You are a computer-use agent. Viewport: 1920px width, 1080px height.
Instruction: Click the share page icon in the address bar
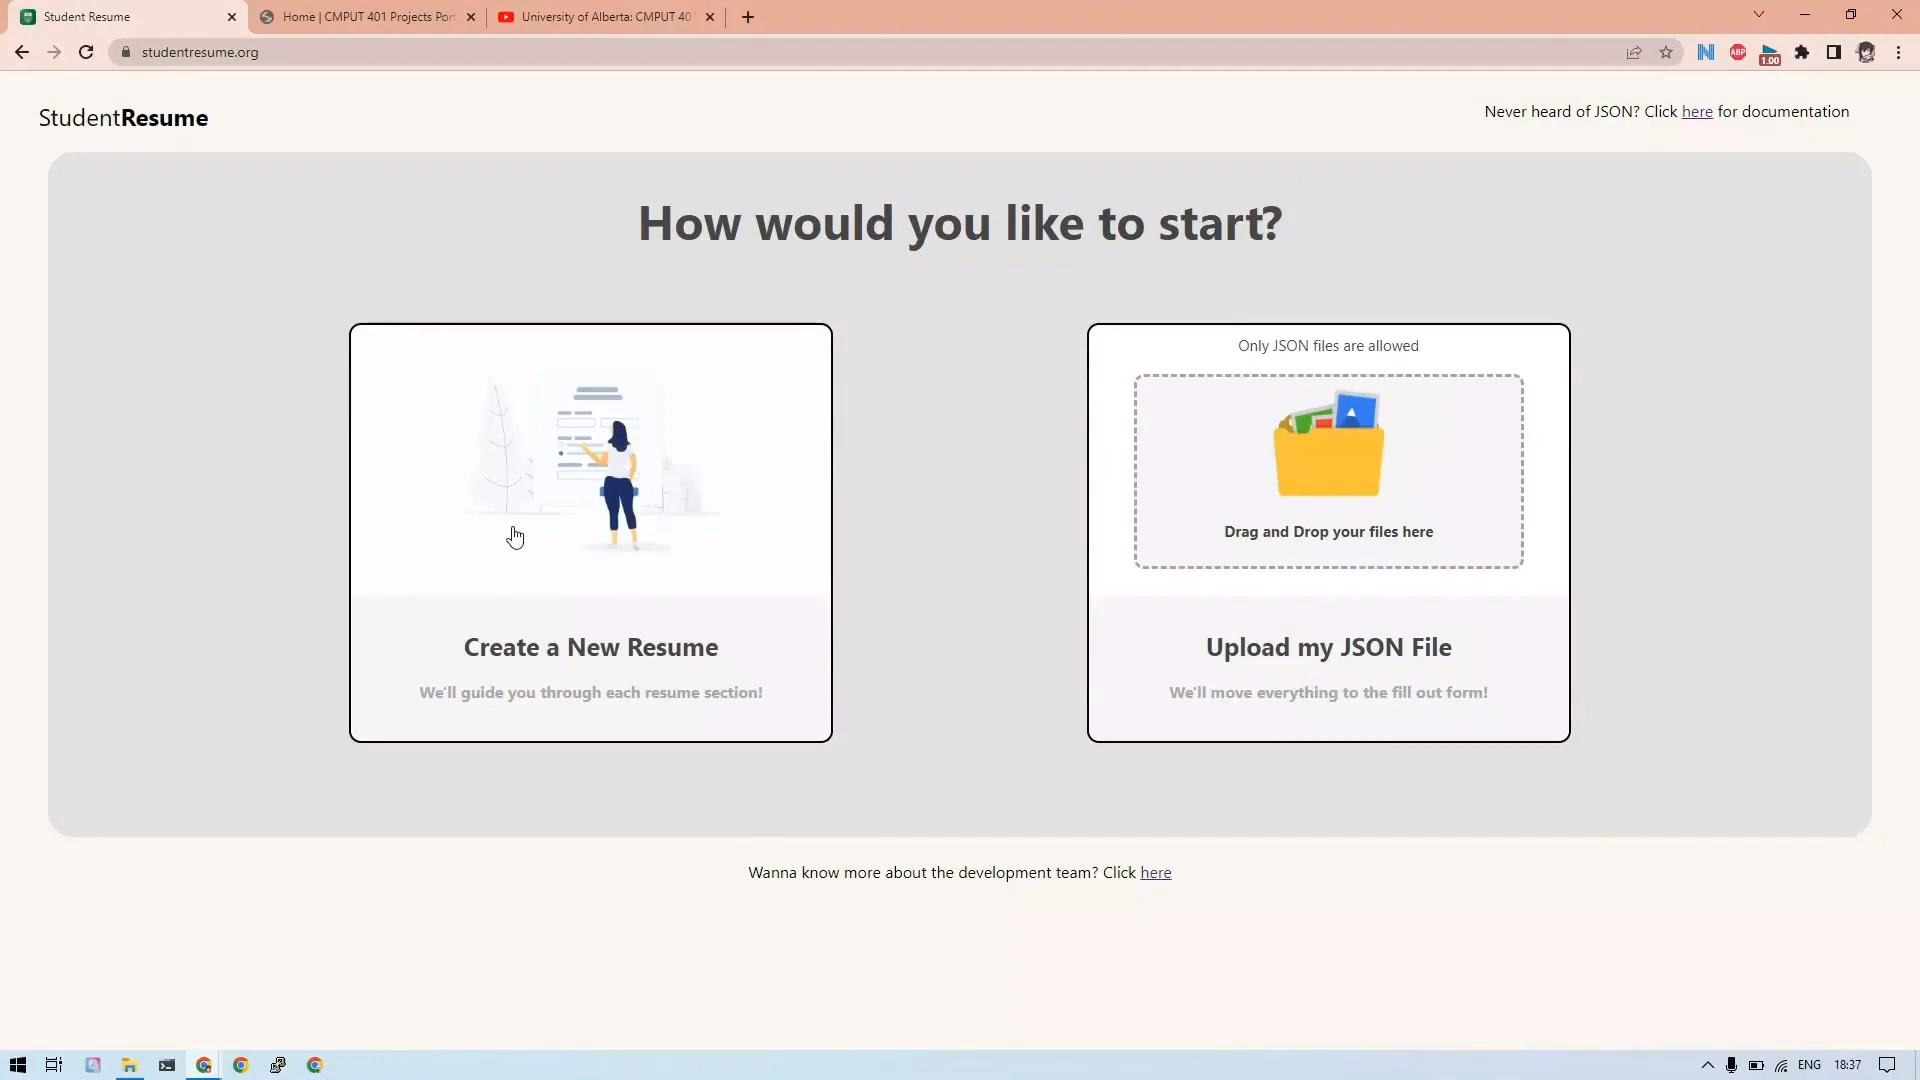point(1634,52)
